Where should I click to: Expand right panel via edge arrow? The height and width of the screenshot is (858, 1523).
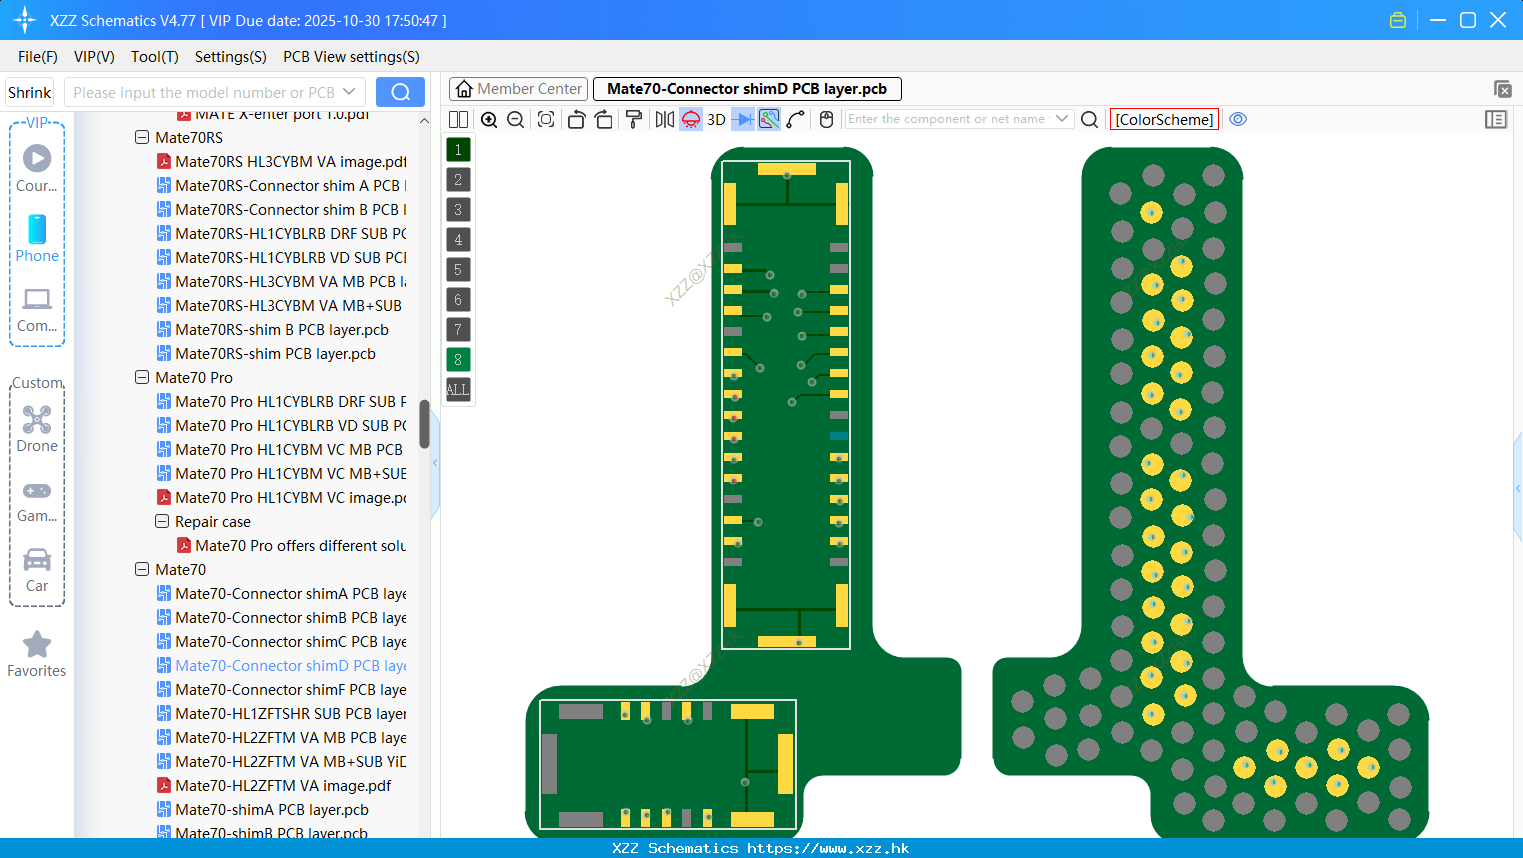[x=1518, y=488]
